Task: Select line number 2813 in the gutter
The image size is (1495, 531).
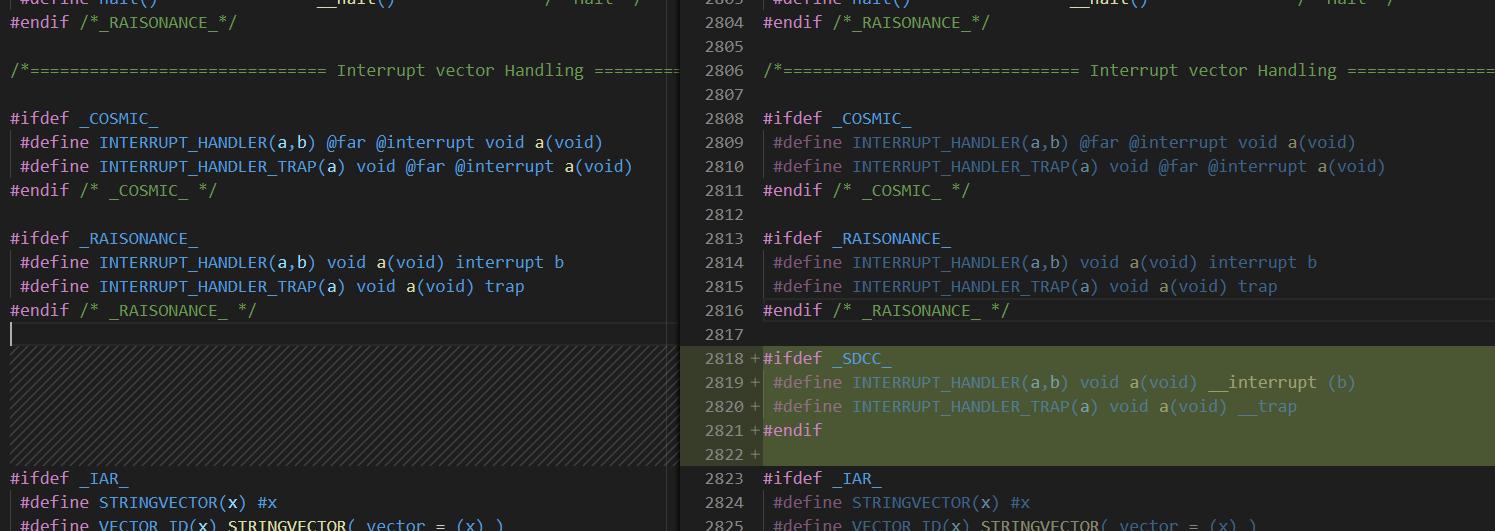Action: (724, 238)
